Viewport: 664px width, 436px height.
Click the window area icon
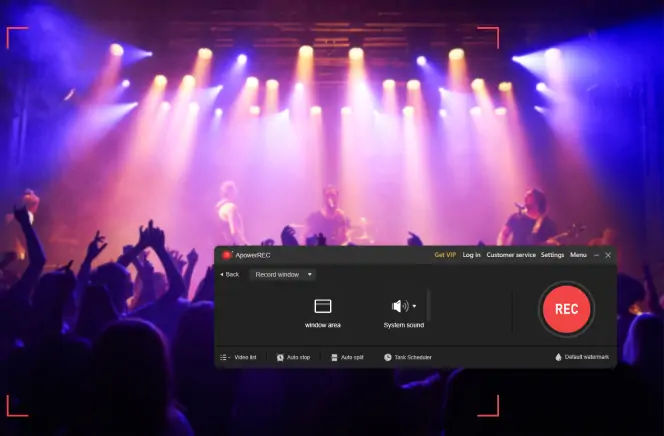323,306
